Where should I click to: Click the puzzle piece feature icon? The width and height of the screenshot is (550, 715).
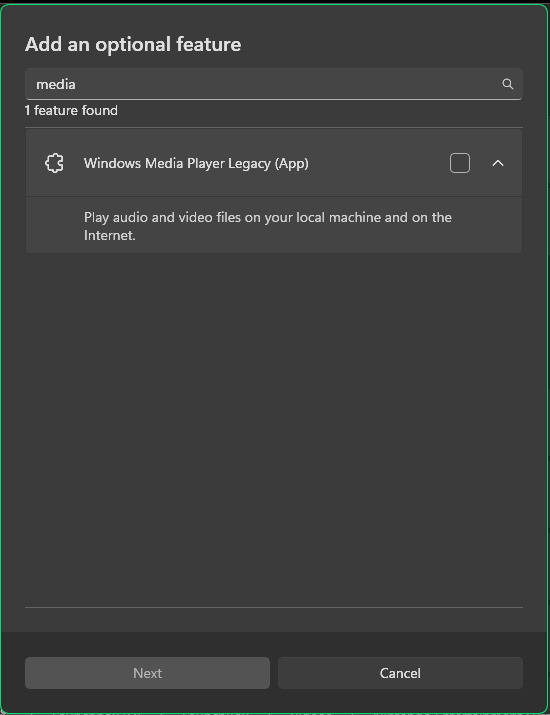(x=55, y=163)
